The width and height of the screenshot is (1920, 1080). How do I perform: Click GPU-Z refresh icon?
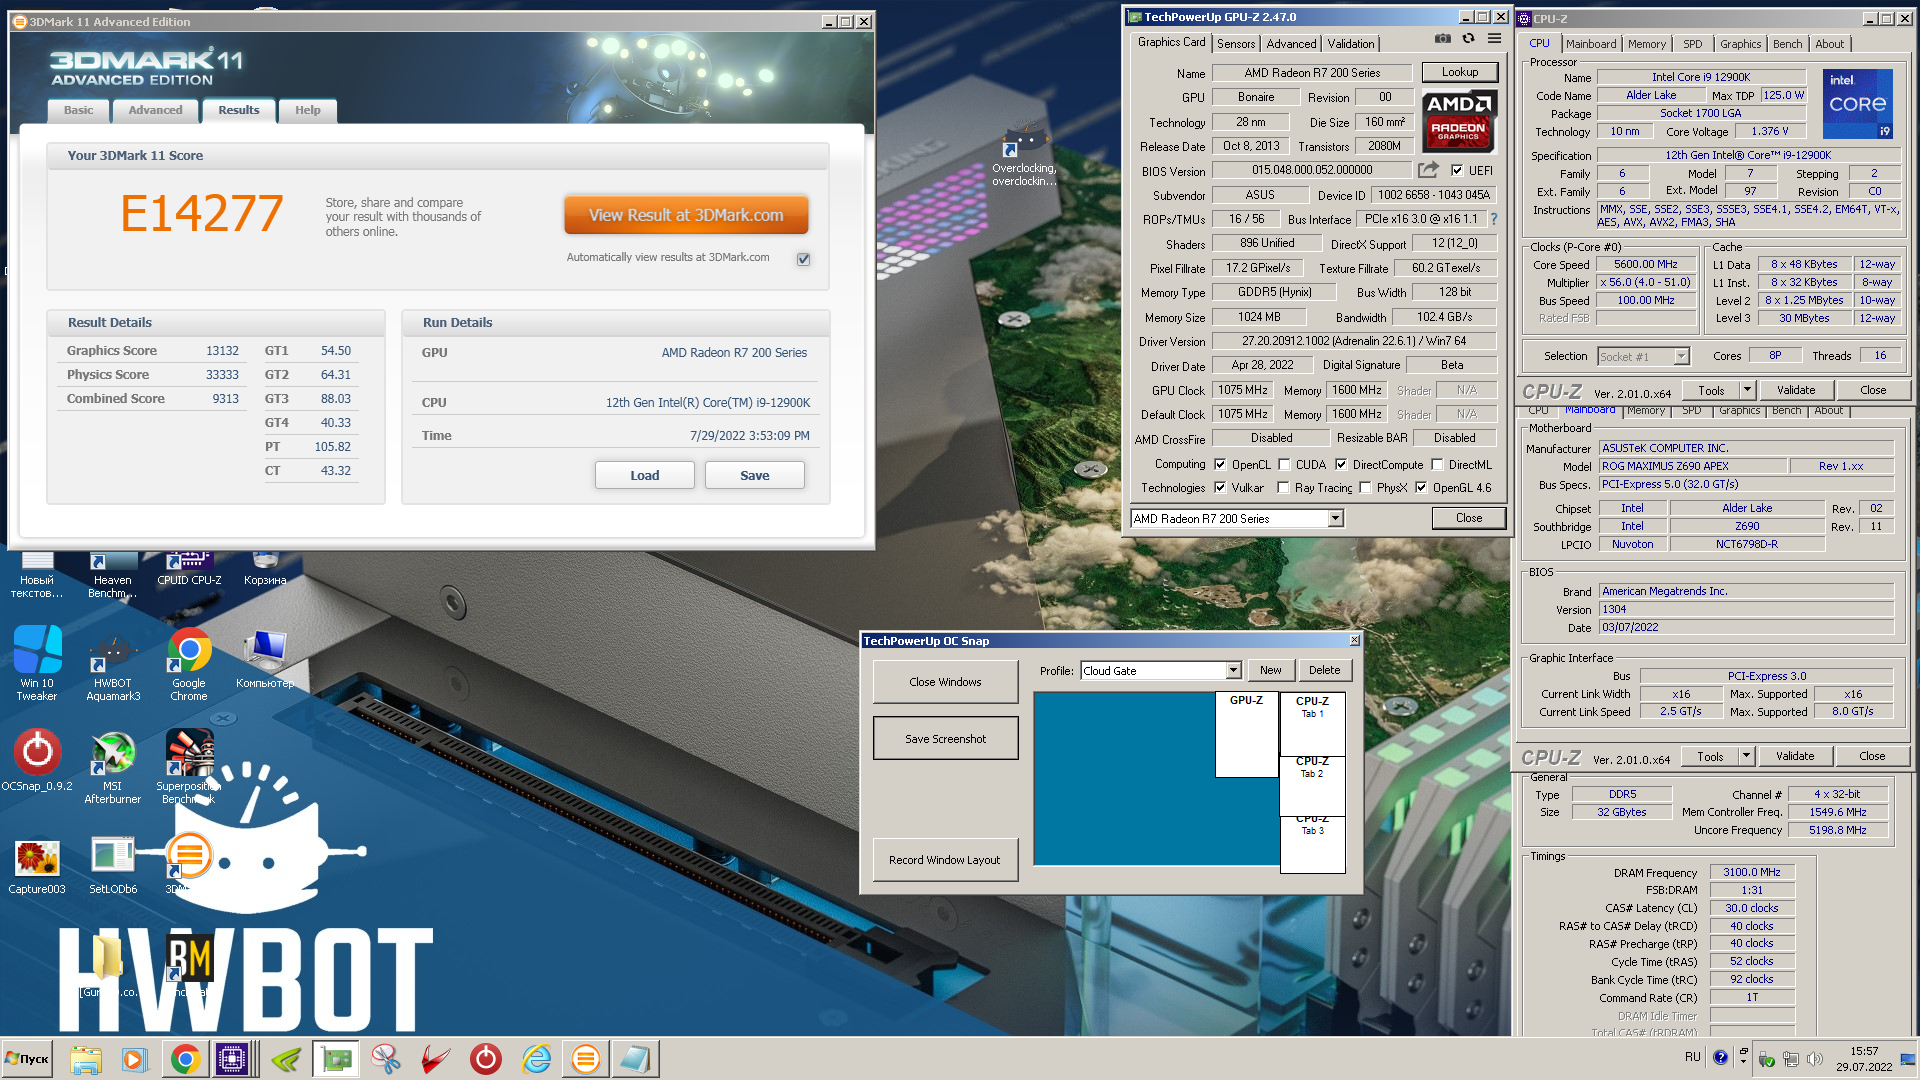pyautogui.click(x=1468, y=38)
